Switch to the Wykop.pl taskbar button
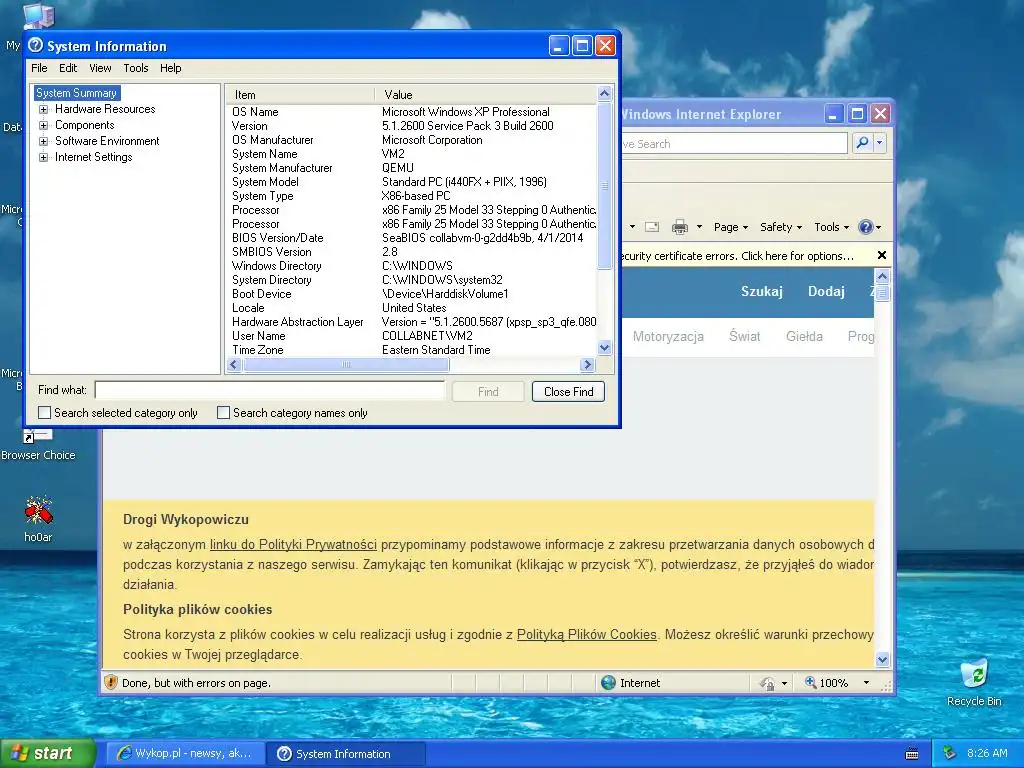Viewport: 1024px width, 768px height. (185, 753)
